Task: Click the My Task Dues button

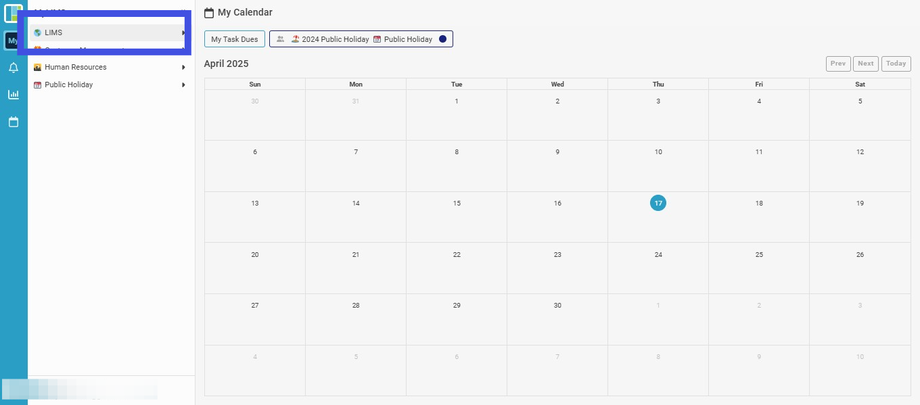Action: (x=234, y=39)
